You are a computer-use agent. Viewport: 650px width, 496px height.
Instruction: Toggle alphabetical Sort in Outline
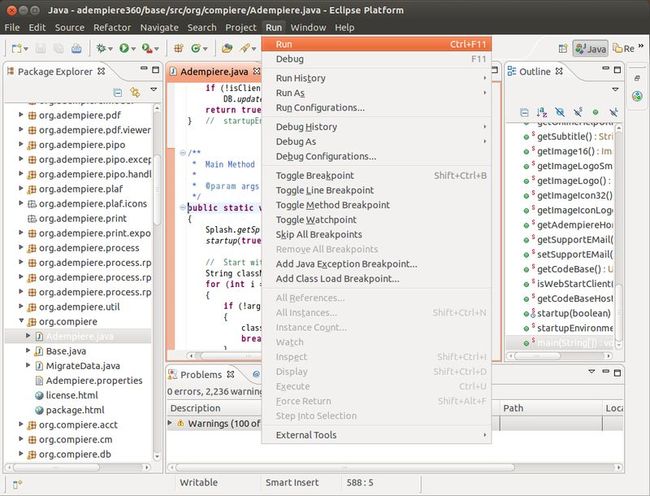[x=541, y=112]
